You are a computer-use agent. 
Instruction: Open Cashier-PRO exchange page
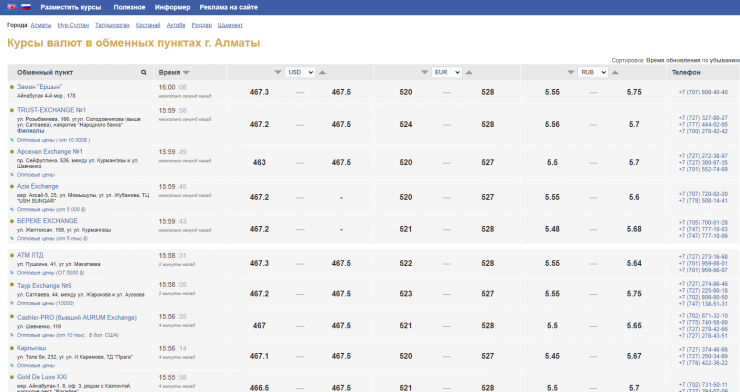[77, 317]
